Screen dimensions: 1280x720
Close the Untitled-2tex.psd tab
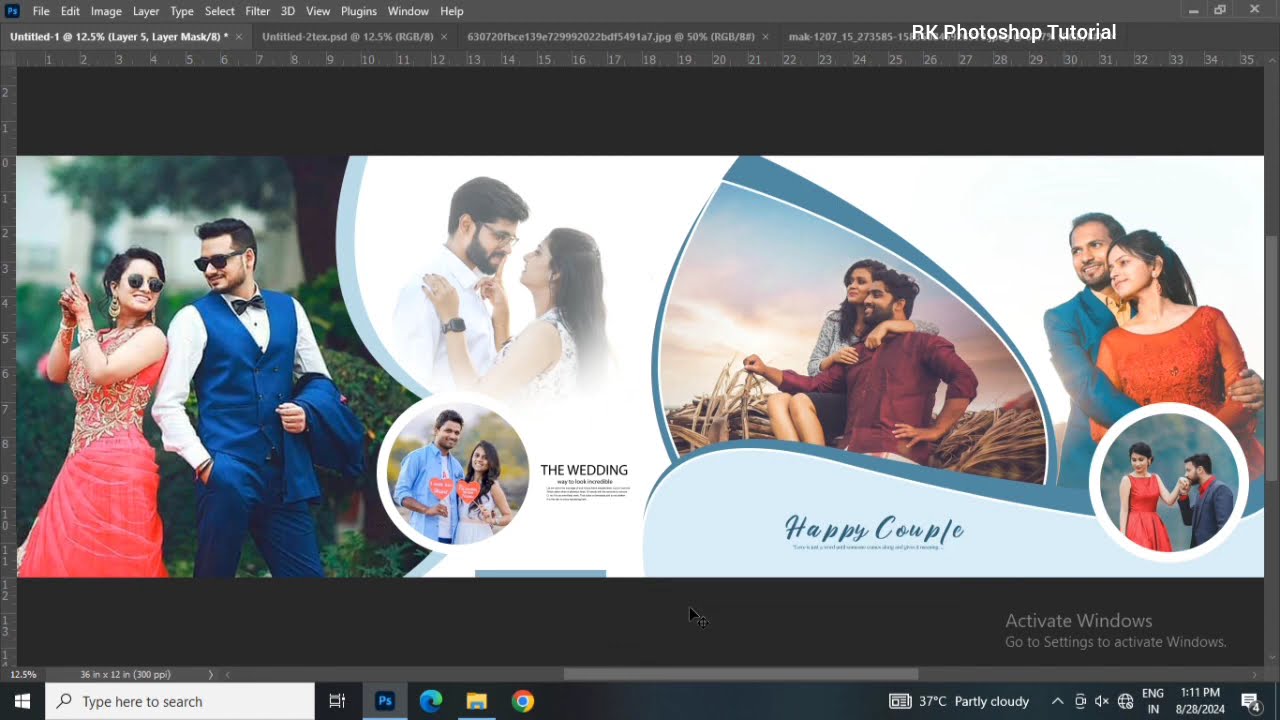click(444, 37)
